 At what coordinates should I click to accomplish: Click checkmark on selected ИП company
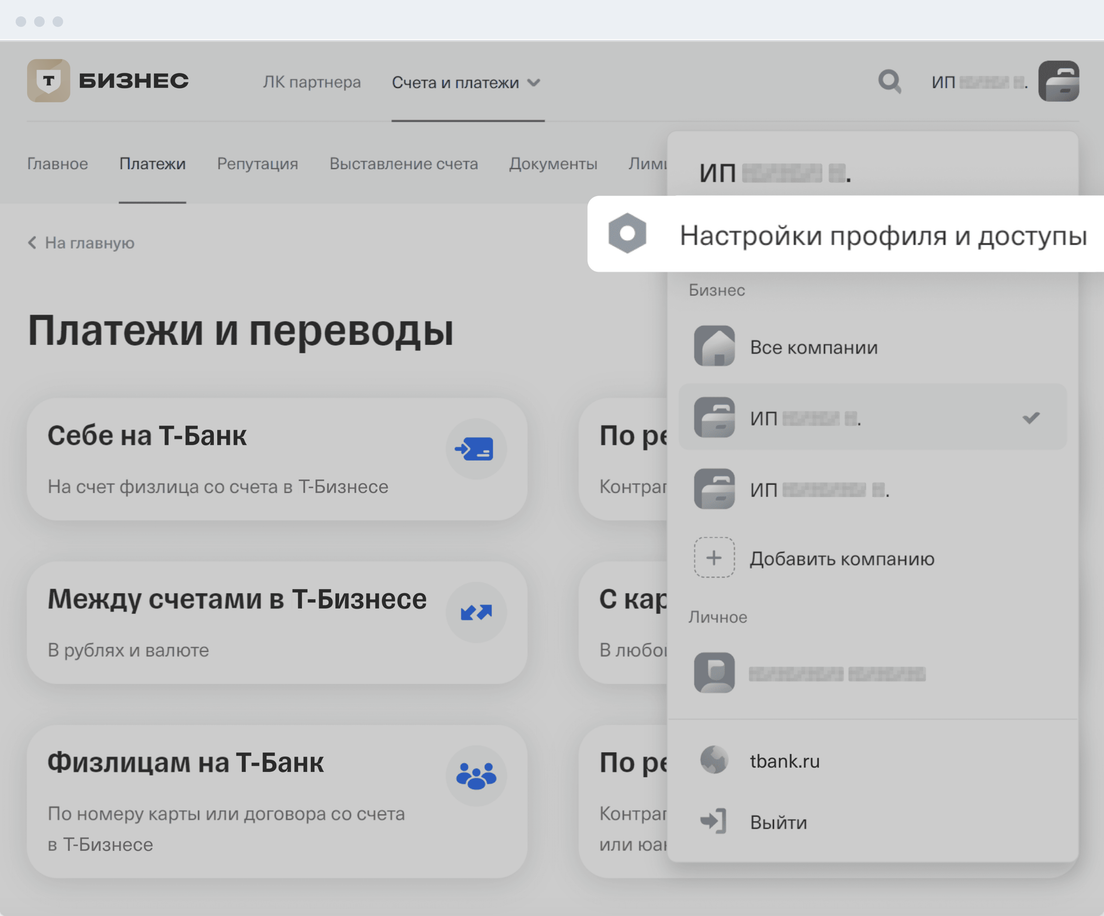coord(1031,418)
